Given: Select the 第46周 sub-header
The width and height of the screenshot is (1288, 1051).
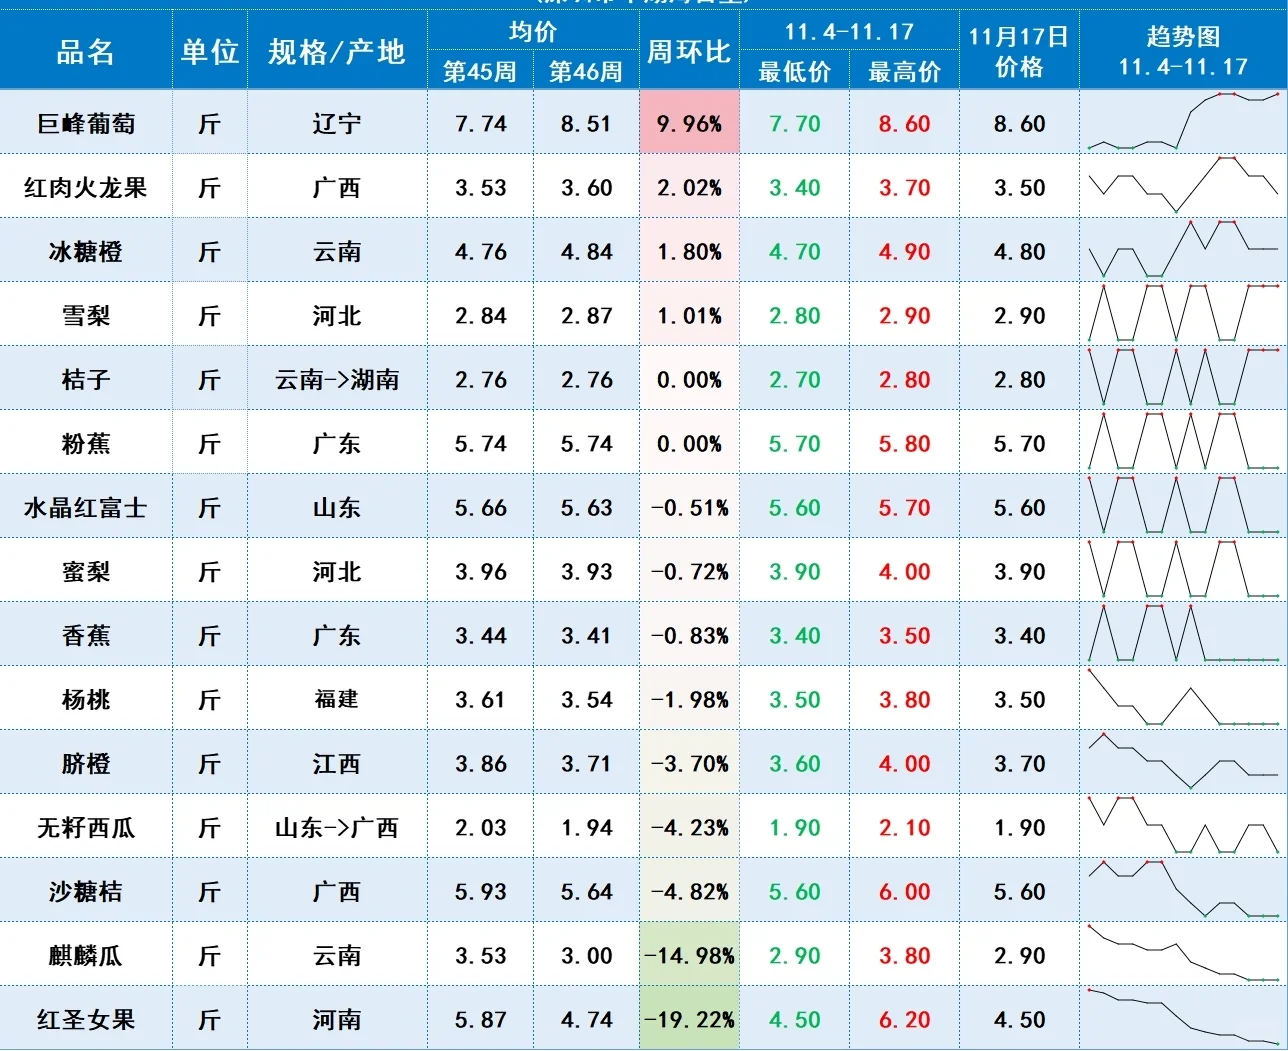Looking at the screenshot, I should click(x=586, y=71).
